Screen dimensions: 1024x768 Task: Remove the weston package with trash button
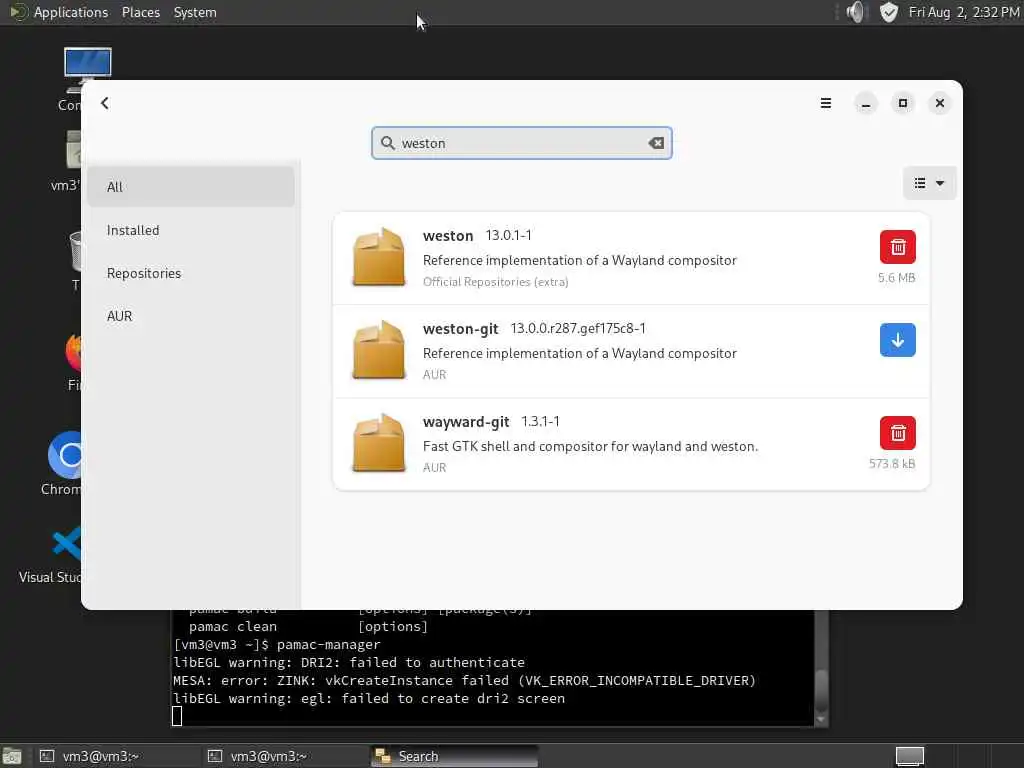[x=897, y=247]
